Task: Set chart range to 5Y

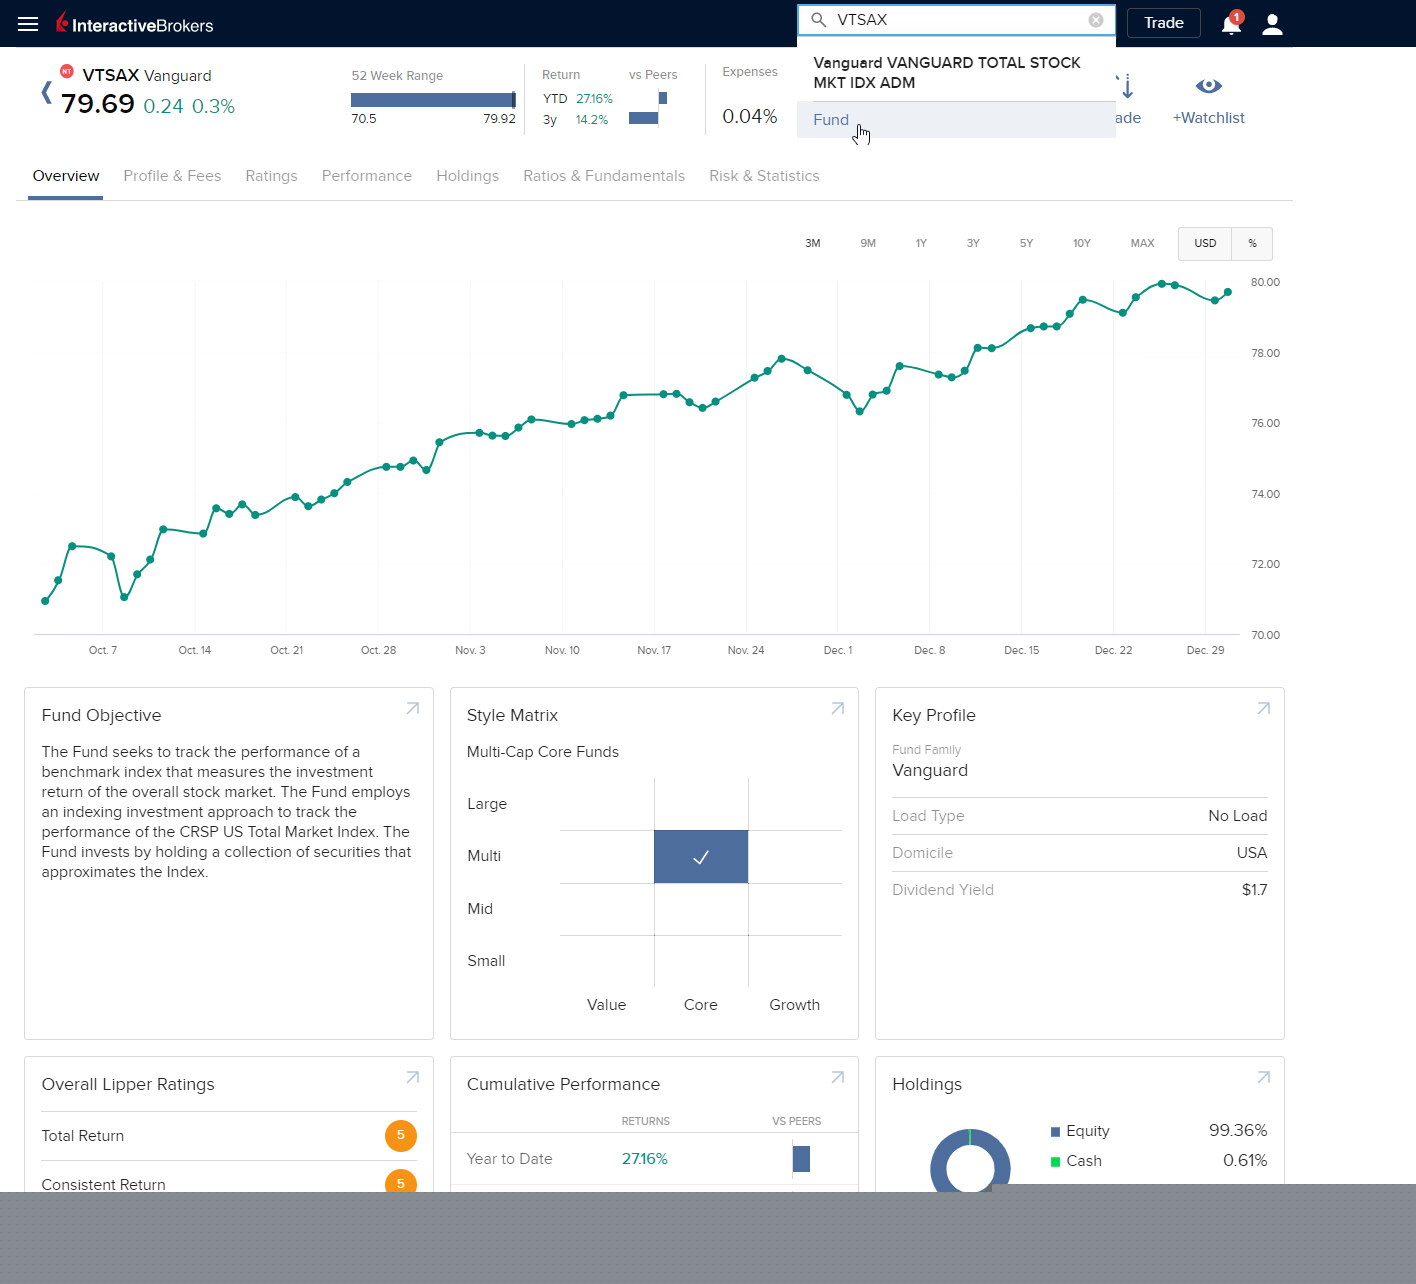Action: 1026,244
